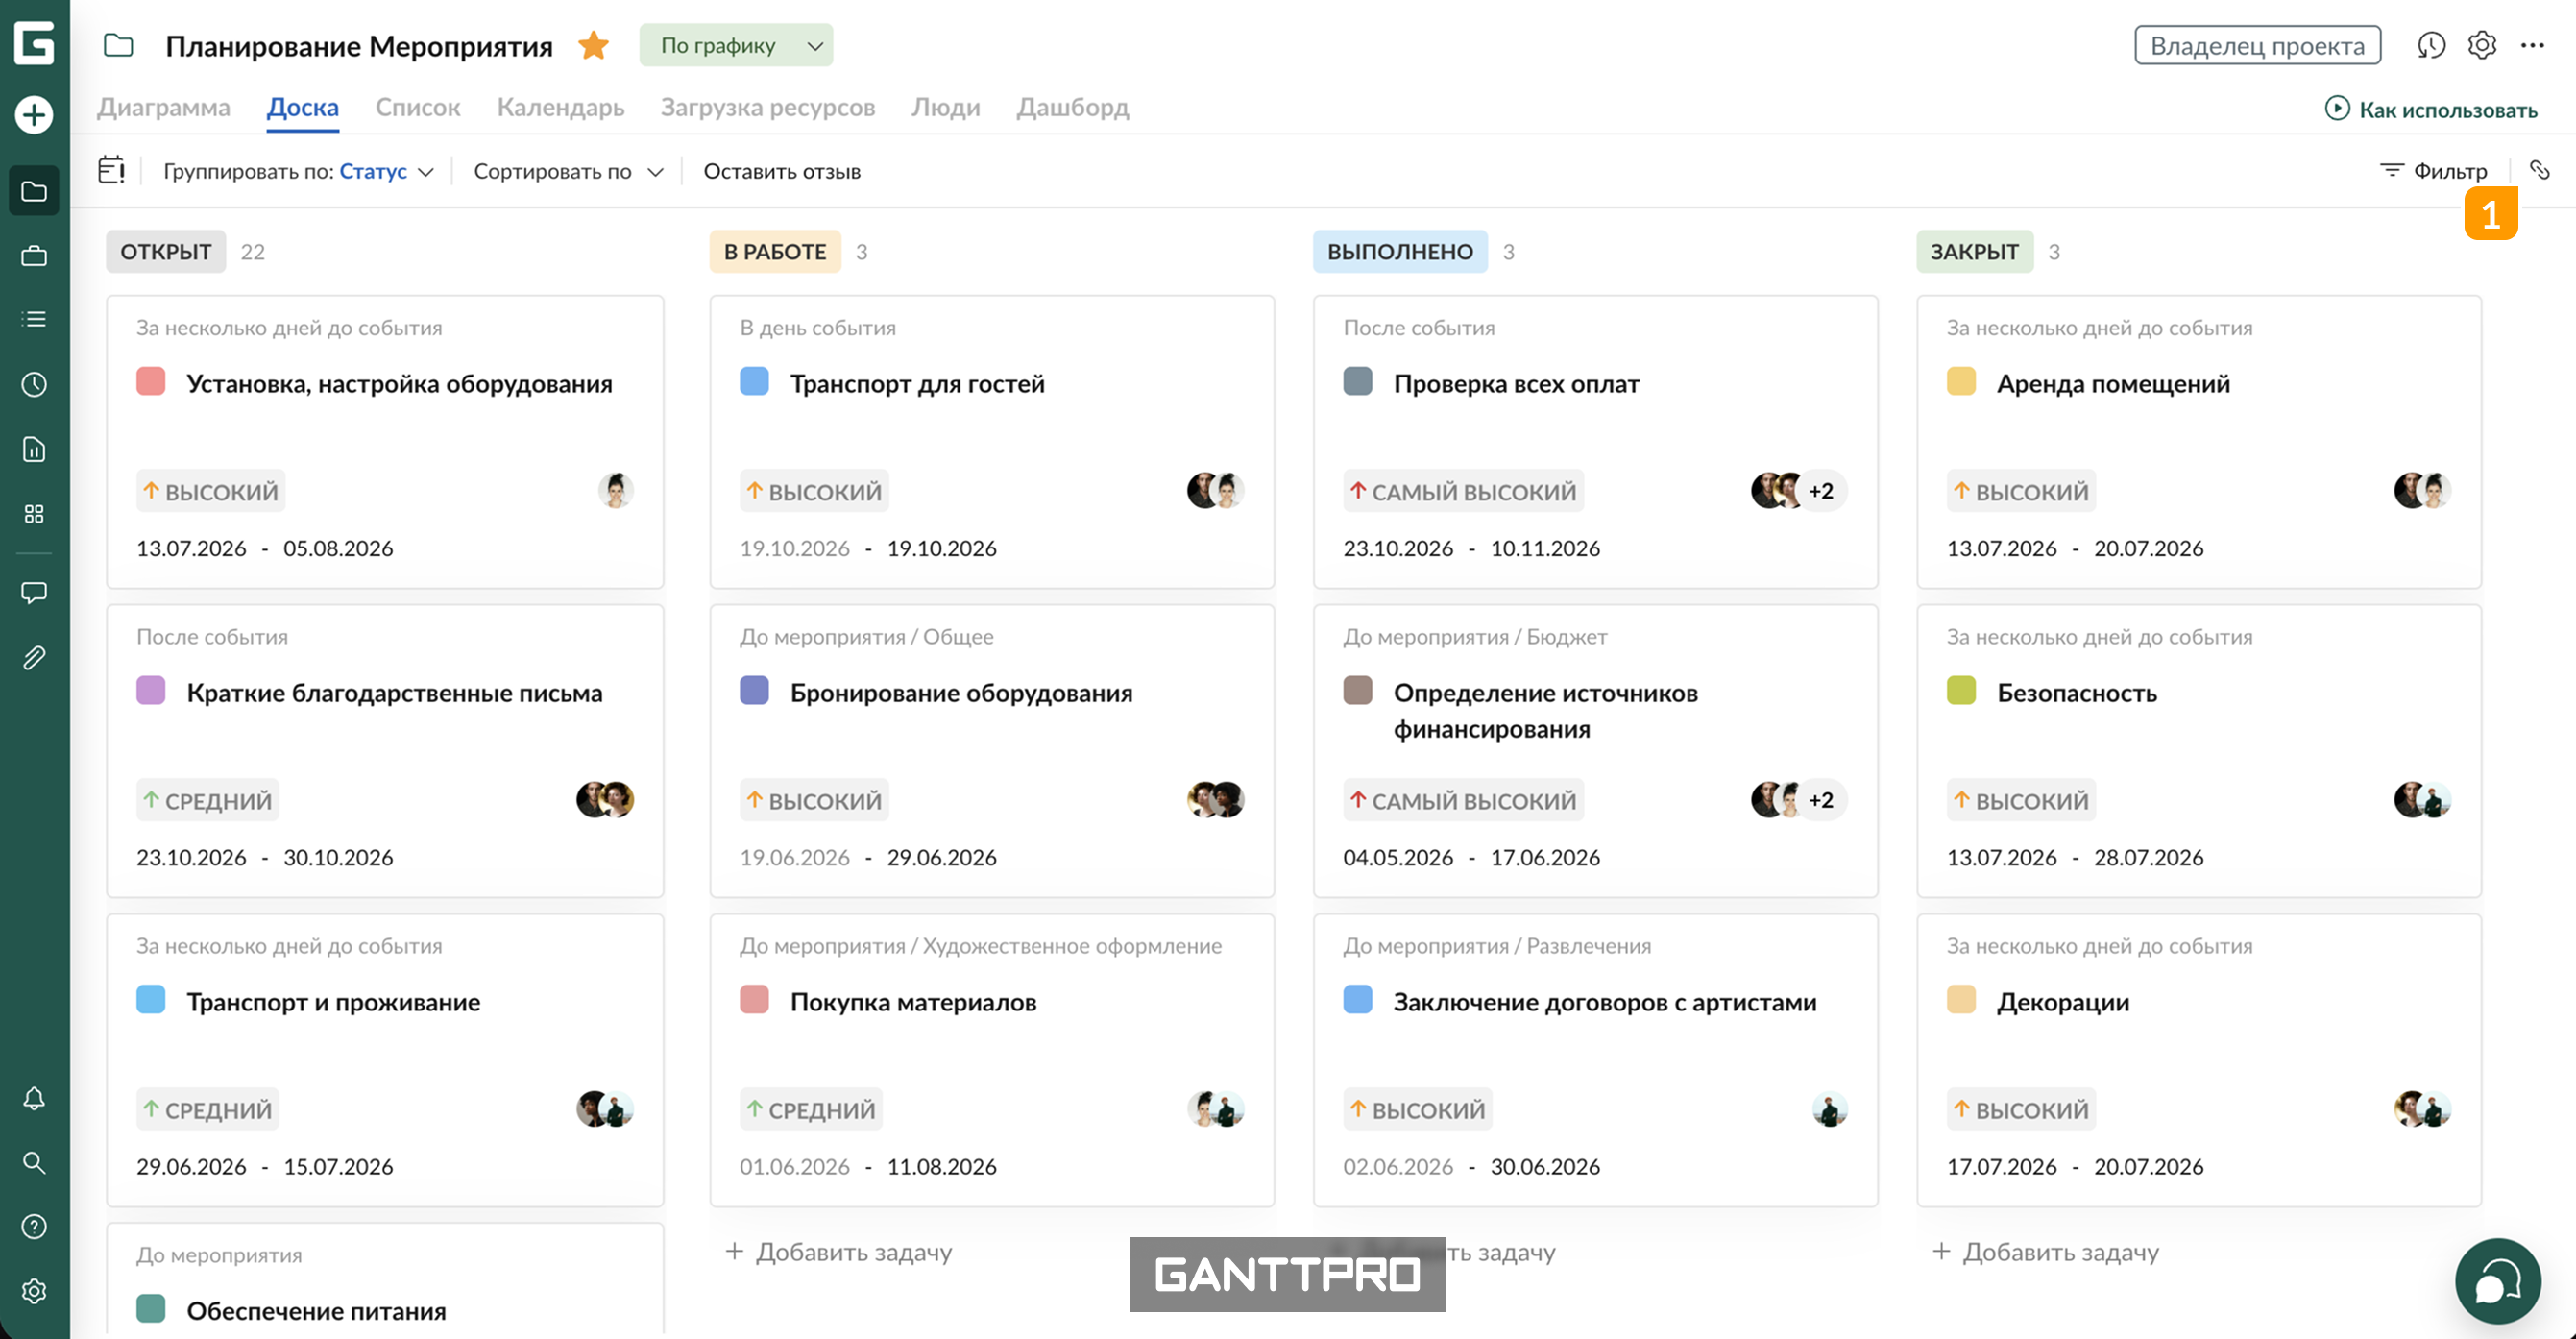Click the Оставить отзыв link
This screenshot has height=1339, width=2576.
(x=782, y=171)
